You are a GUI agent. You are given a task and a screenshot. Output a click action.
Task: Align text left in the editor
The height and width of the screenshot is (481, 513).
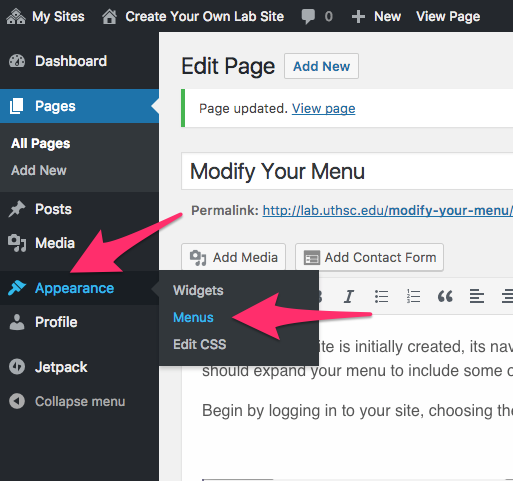pyautogui.click(x=477, y=296)
